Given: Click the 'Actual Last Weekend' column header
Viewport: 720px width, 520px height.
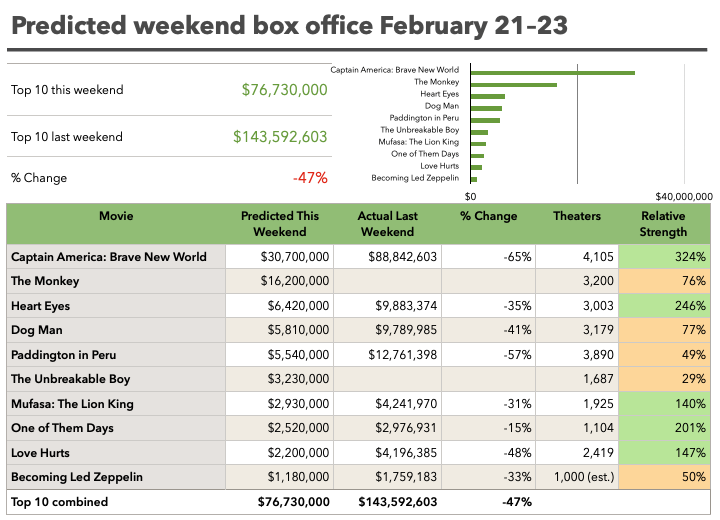Looking at the screenshot, I should (388, 224).
